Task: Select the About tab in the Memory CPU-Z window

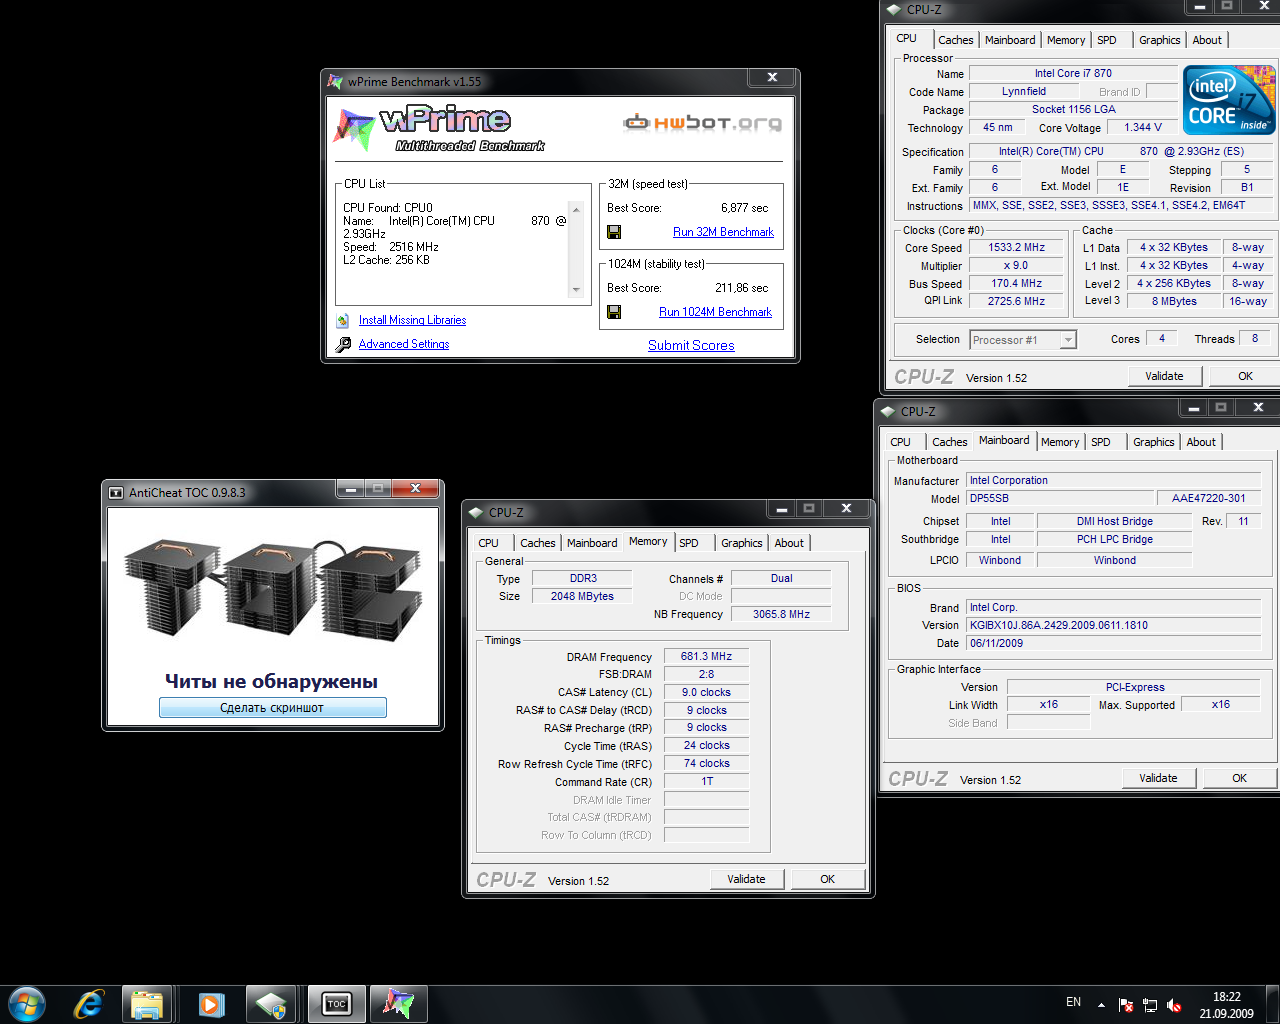Action: (789, 543)
